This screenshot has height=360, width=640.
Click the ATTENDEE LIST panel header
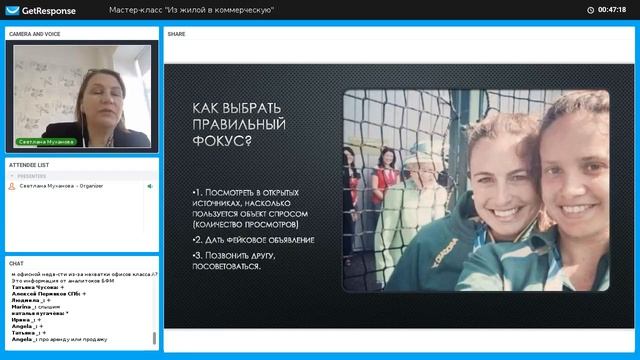[x=29, y=165]
